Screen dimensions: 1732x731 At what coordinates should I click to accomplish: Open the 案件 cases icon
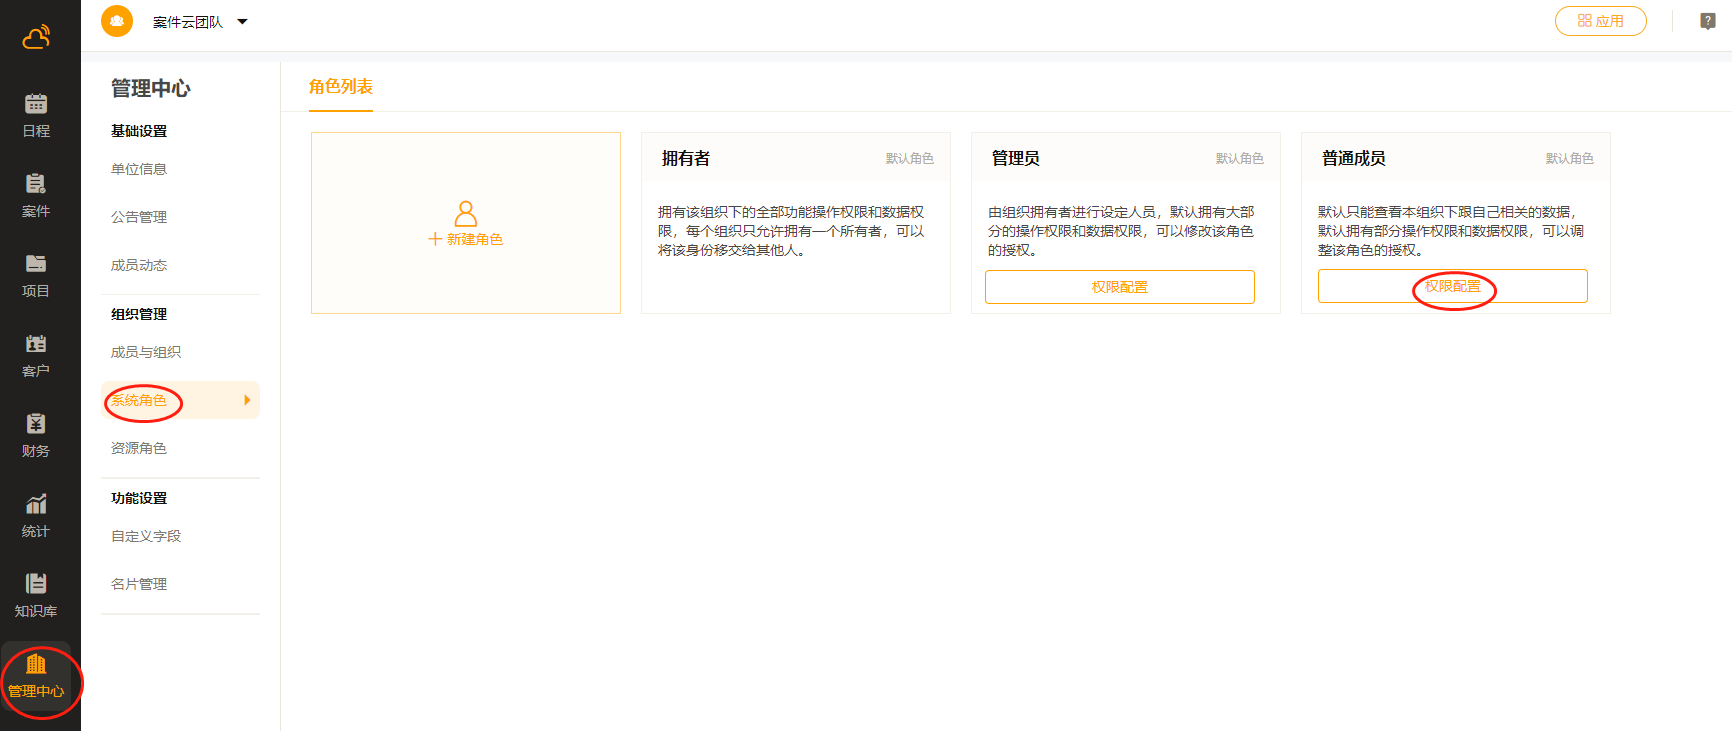(36, 184)
